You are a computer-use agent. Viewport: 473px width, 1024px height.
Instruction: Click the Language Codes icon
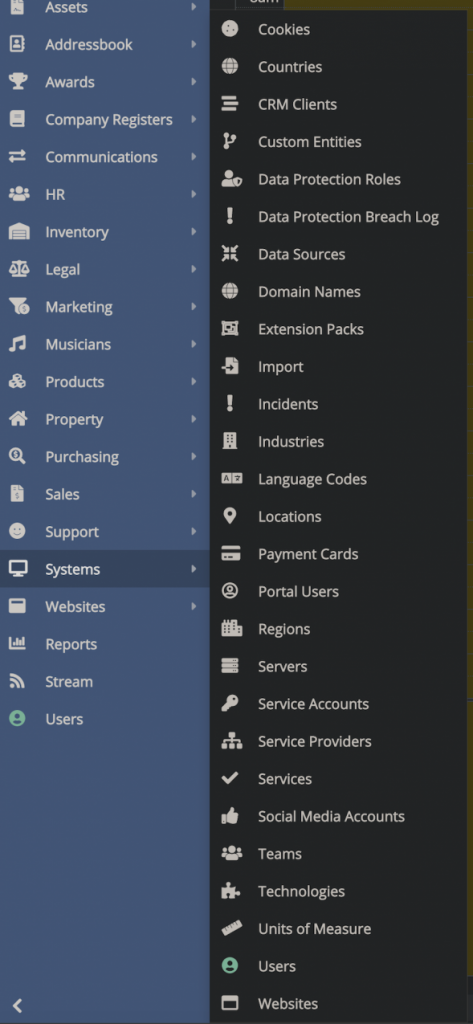point(232,479)
